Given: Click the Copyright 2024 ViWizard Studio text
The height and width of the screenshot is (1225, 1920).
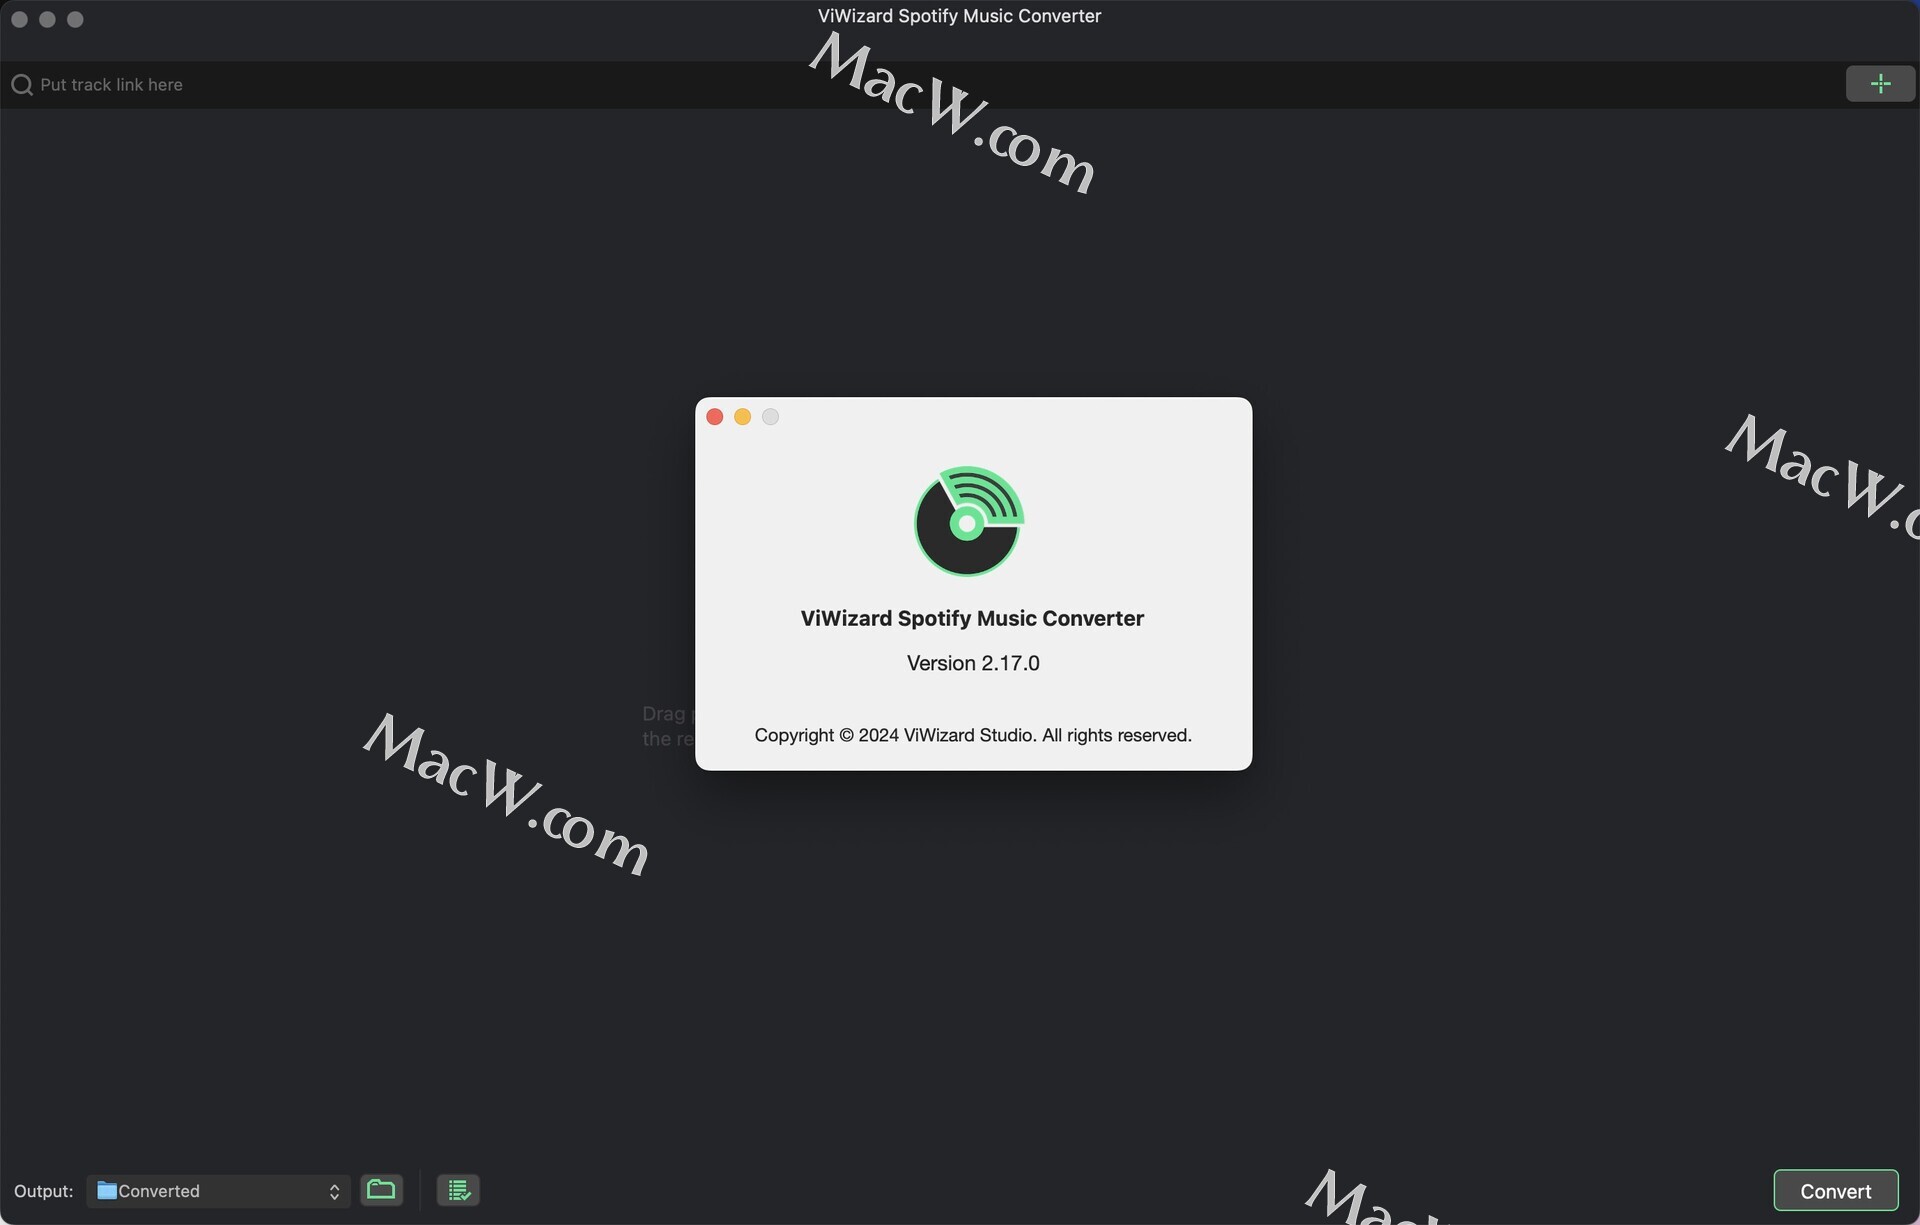Looking at the screenshot, I should tap(973, 735).
